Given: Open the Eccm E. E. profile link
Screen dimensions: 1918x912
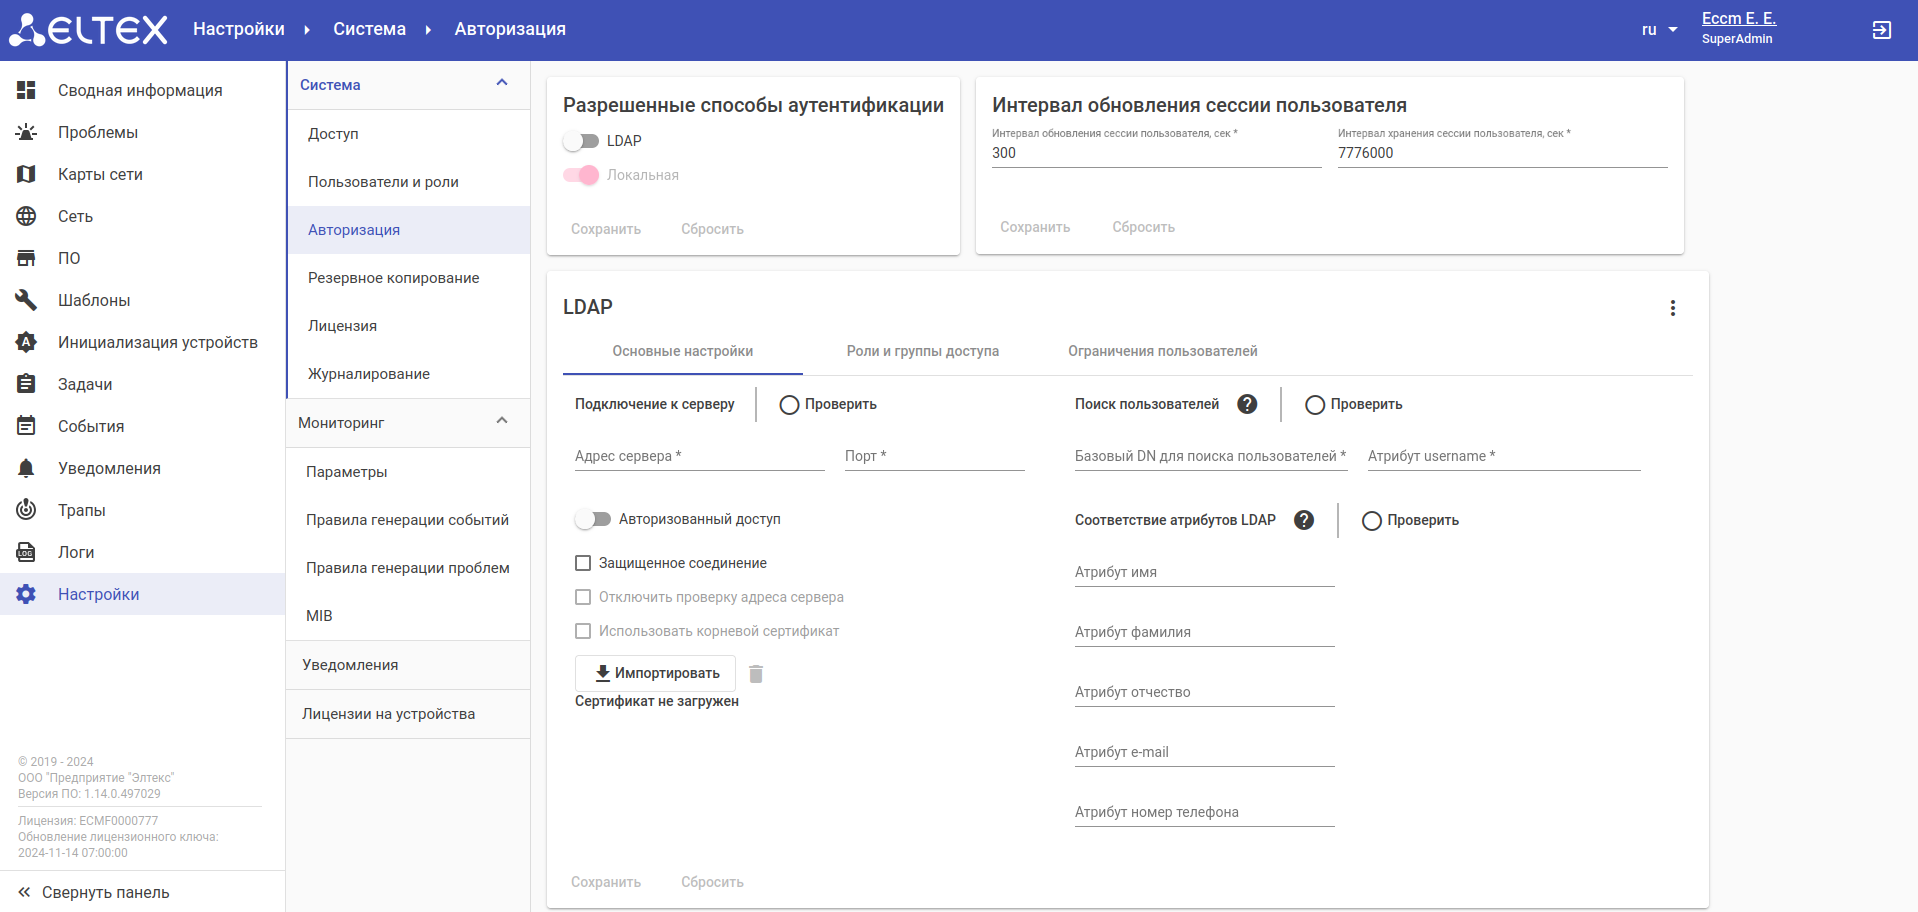Looking at the screenshot, I should click(x=1738, y=19).
